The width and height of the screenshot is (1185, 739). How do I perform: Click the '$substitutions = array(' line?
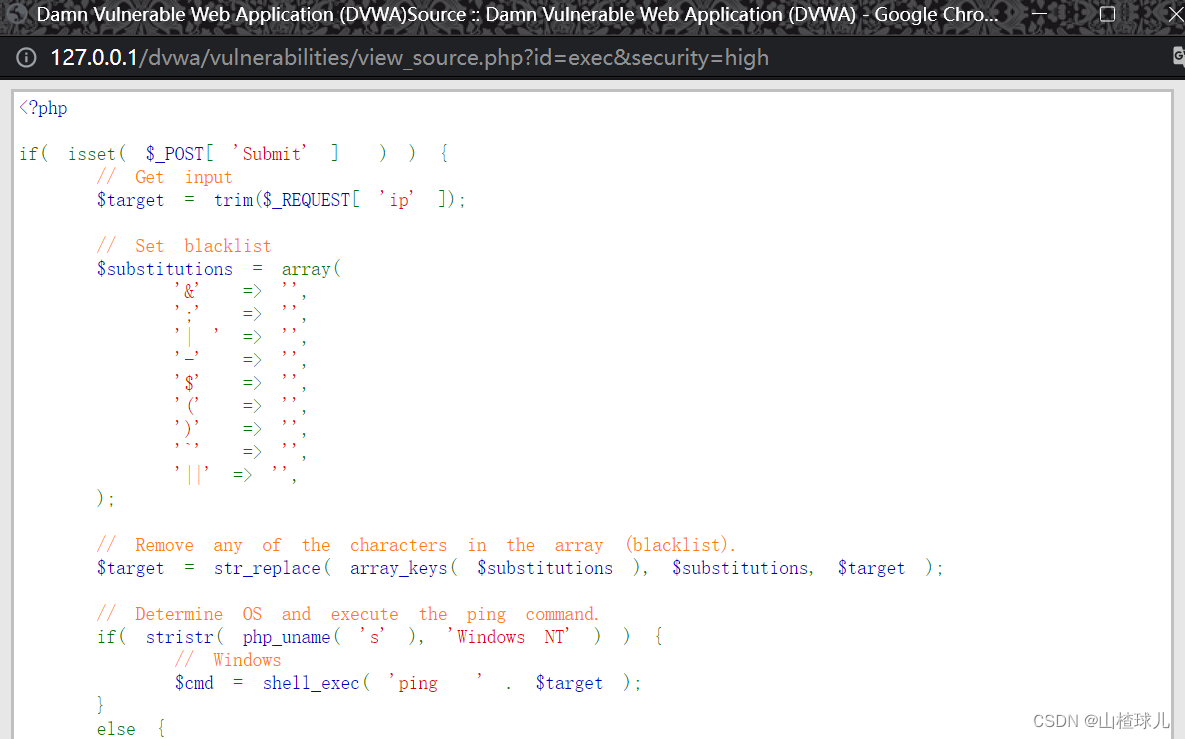pos(218,269)
